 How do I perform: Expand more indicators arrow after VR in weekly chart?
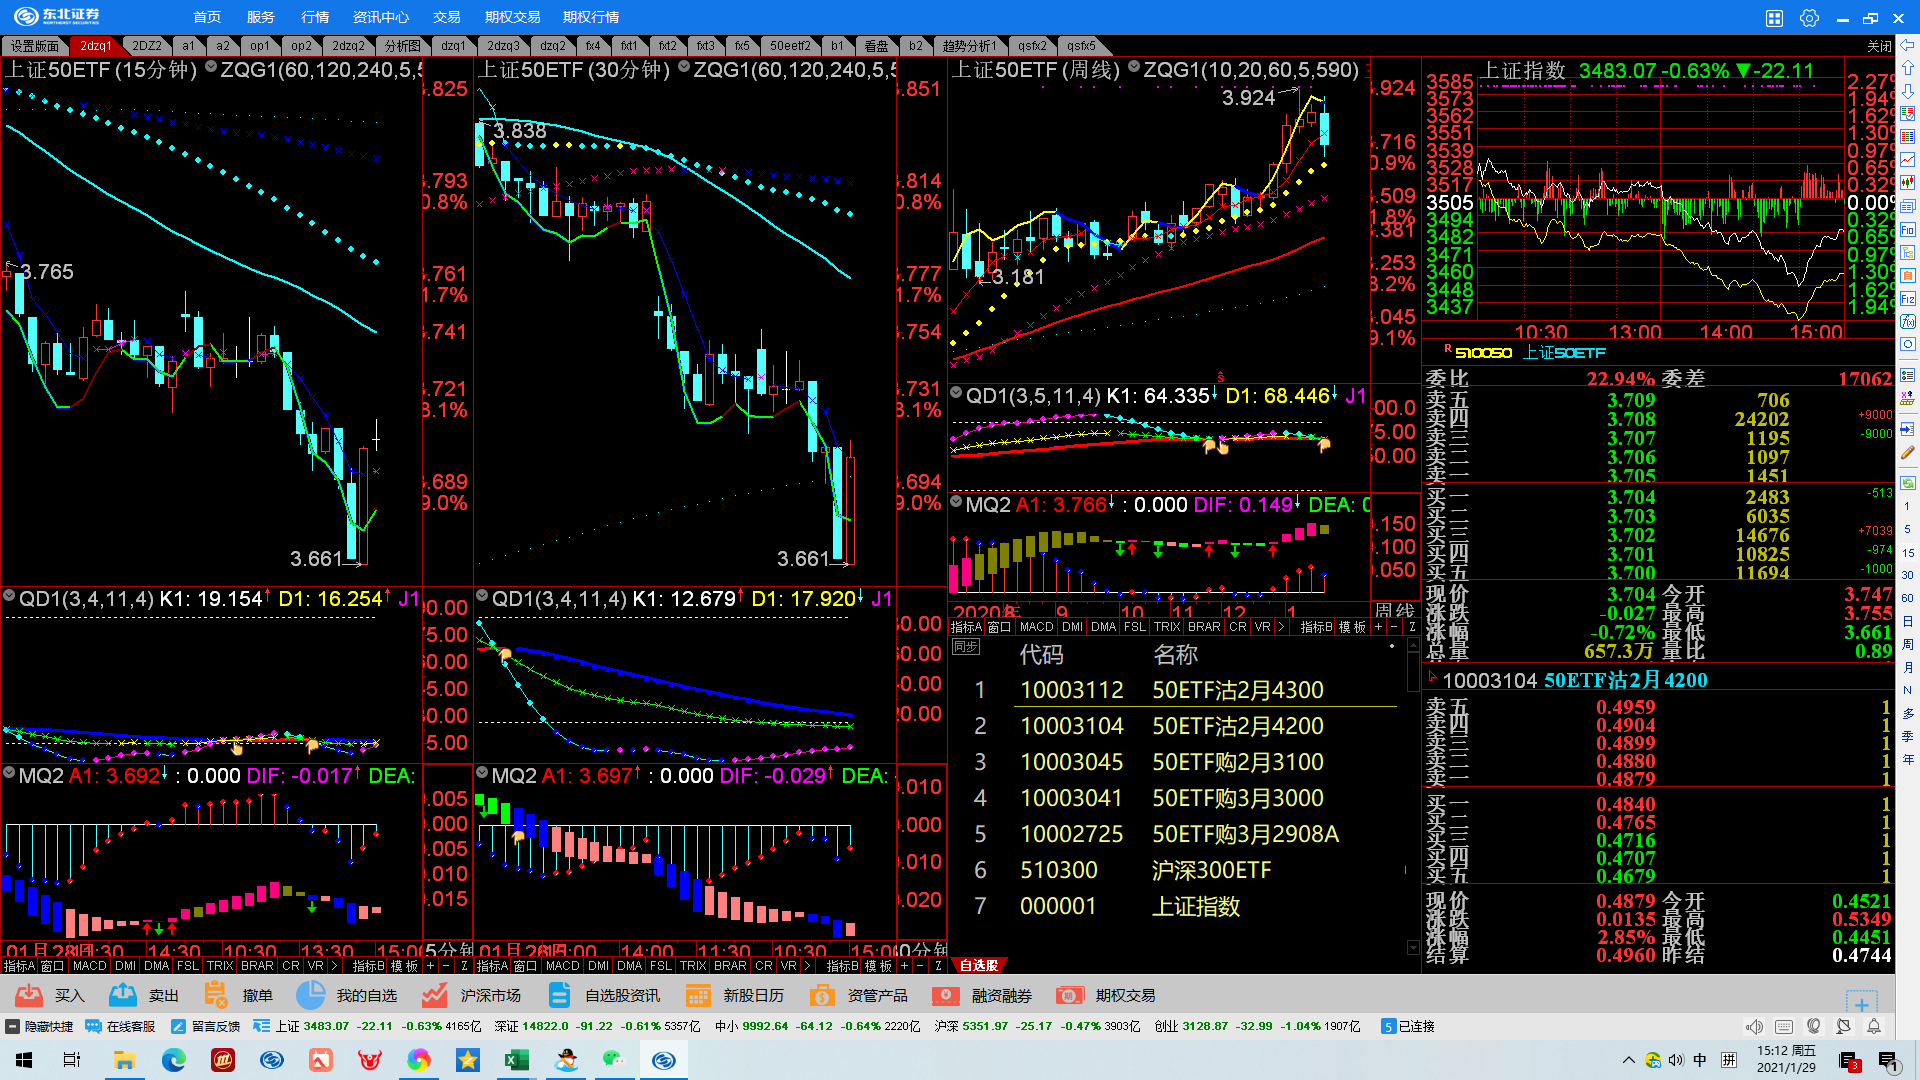(x=1281, y=627)
